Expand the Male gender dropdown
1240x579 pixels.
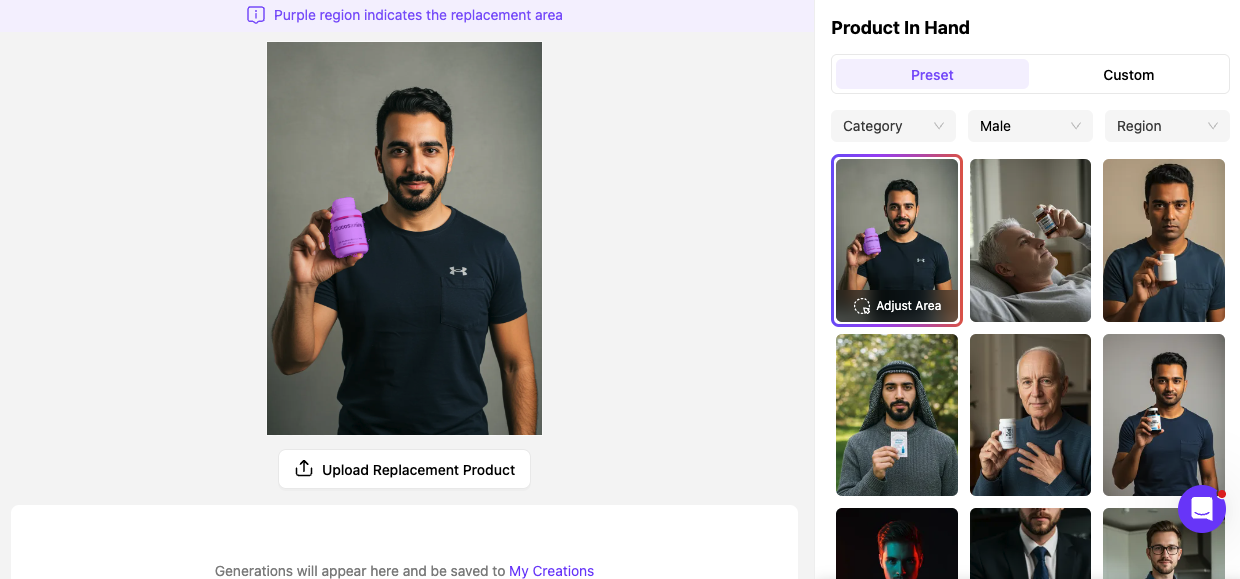tap(1030, 126)
